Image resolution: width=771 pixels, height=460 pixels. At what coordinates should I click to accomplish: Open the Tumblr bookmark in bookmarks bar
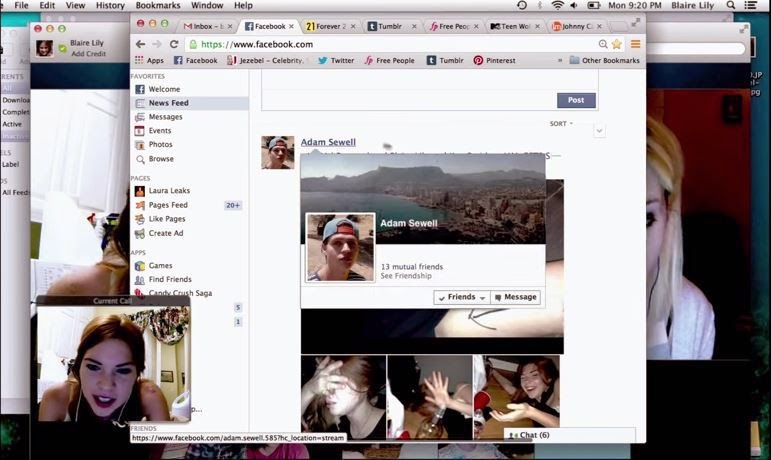(x=445, y=60)
